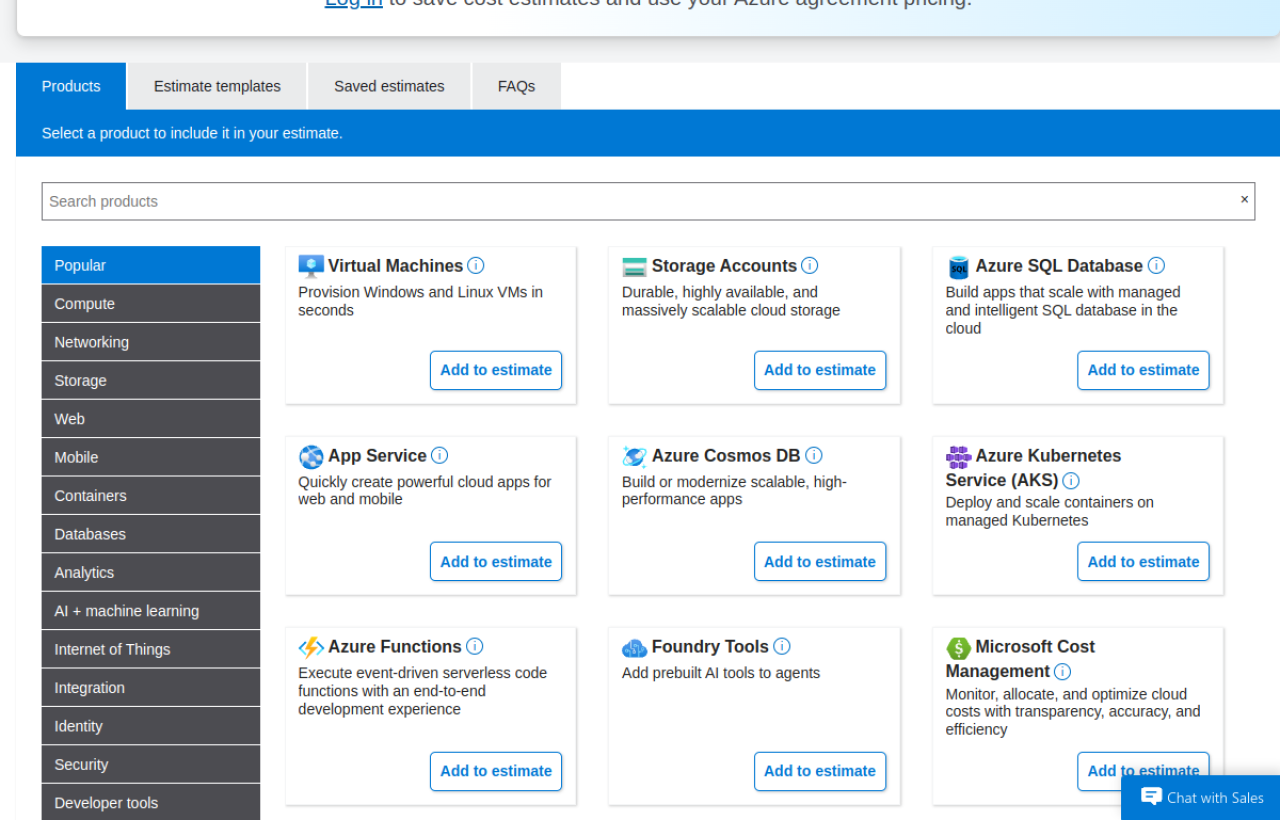
Task: Switch to the Estimate templates tab
Action: 217,86
